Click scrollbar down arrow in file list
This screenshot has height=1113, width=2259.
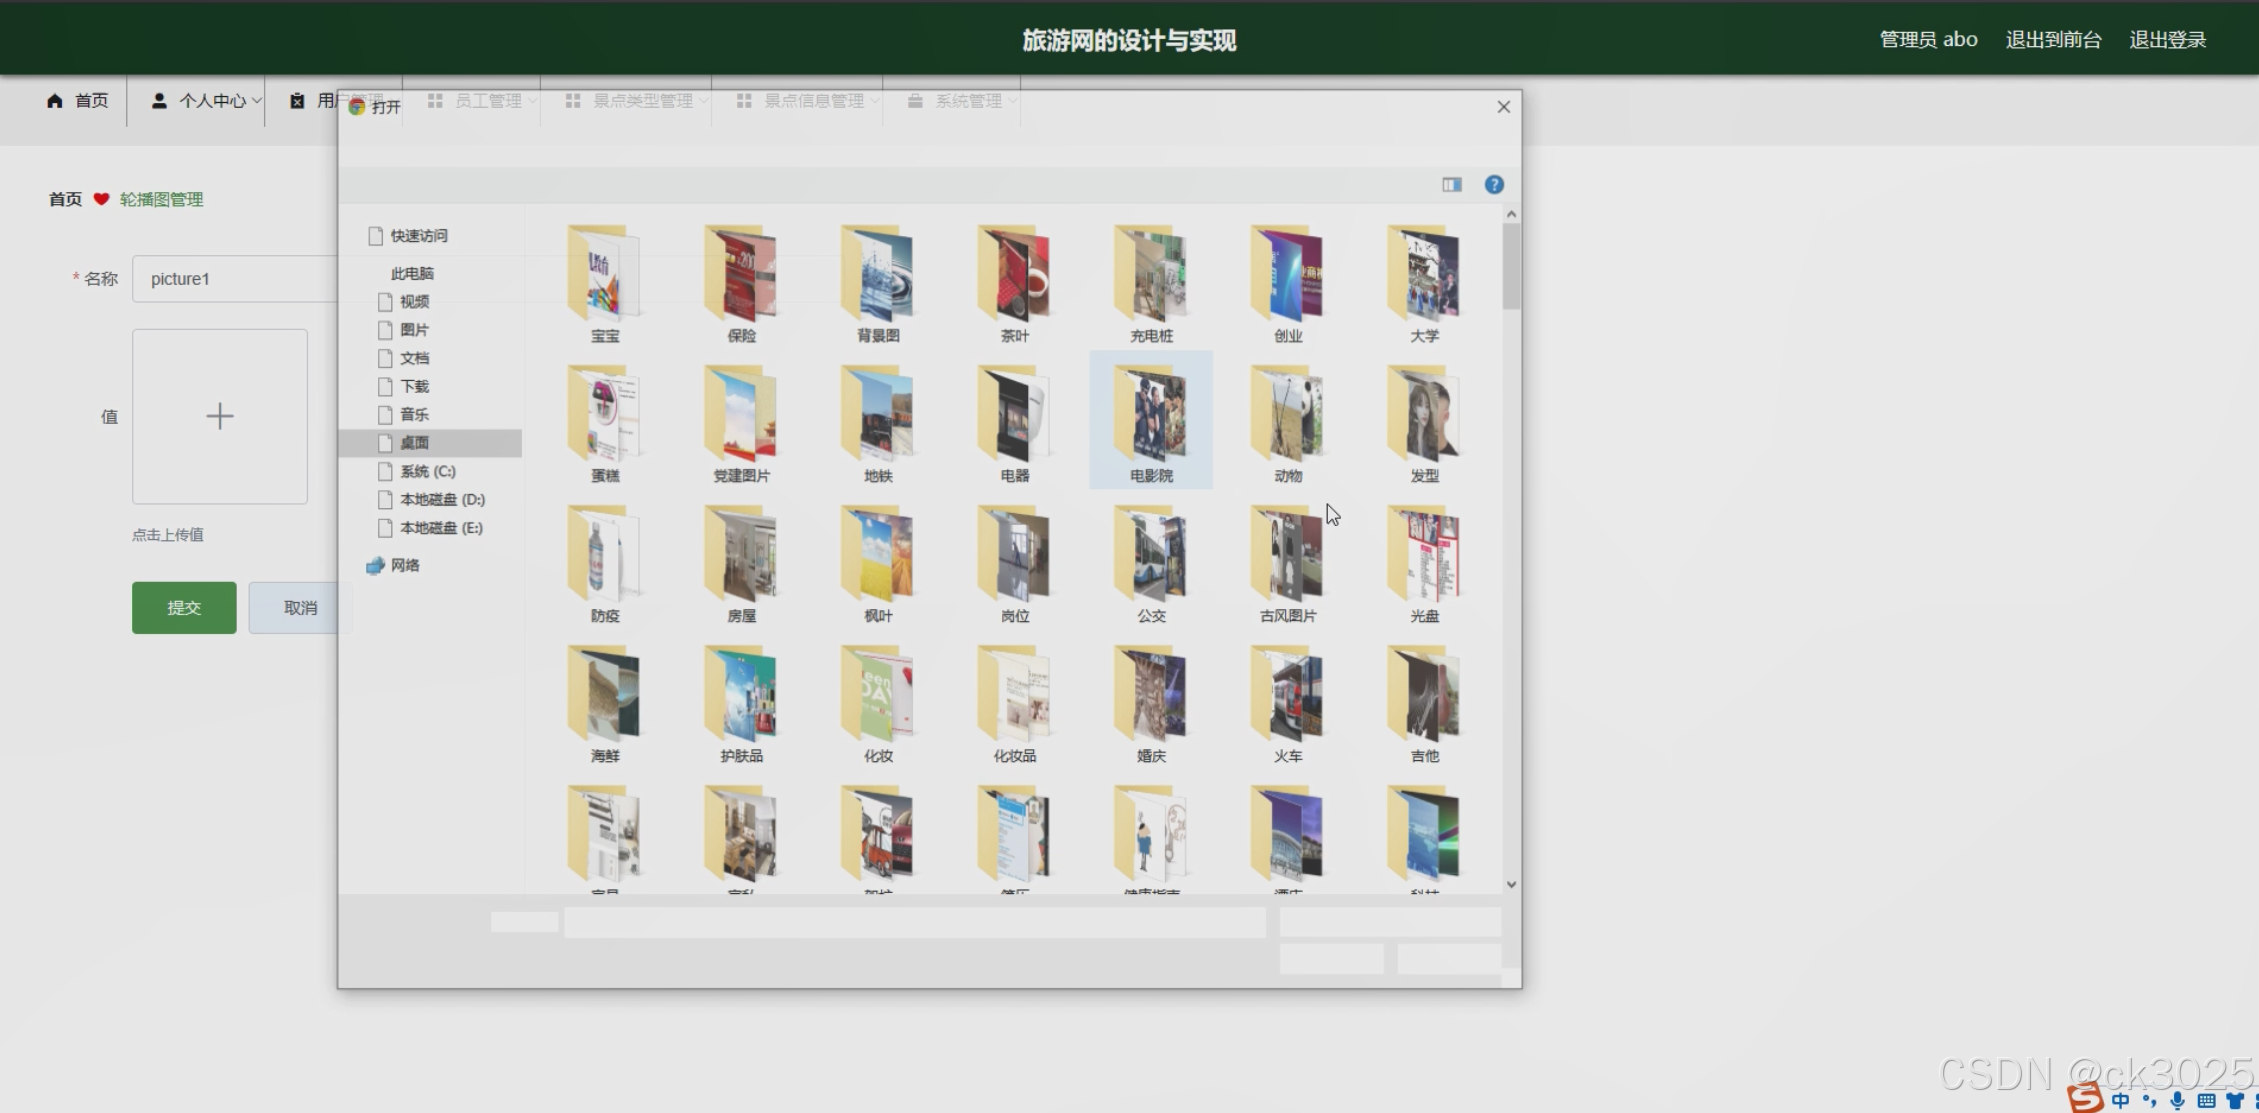(x=1511, y=885)
